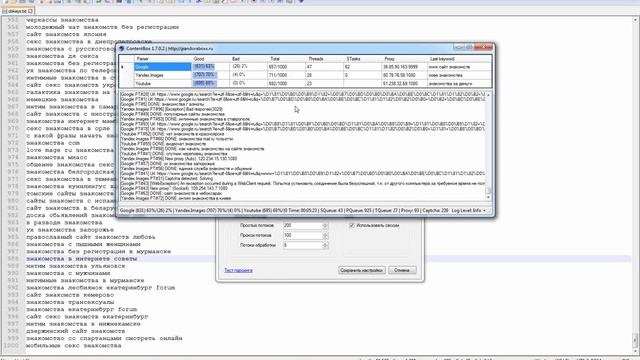Viewport: 640px width, 360px height.
Task: Click the Parser column header
Action: pyautogui.click(x=162, y=59)
